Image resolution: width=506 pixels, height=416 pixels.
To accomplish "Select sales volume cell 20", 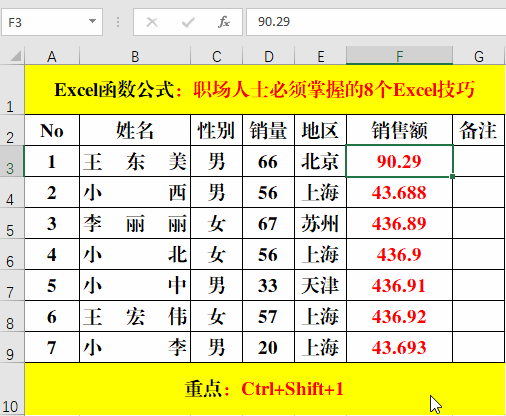I will (x=269, y=347).
